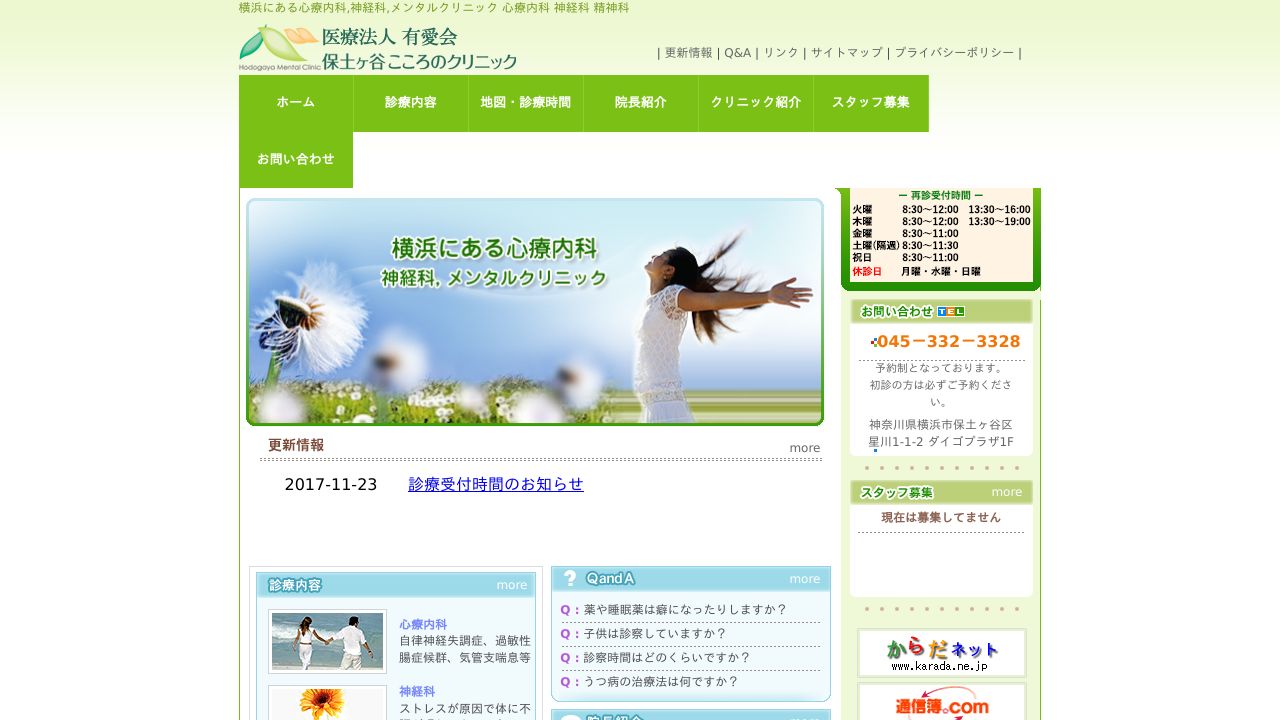Click the question mark icon on QandA header
This screenshot has width=1280, height=720.
tap(570, 578)
